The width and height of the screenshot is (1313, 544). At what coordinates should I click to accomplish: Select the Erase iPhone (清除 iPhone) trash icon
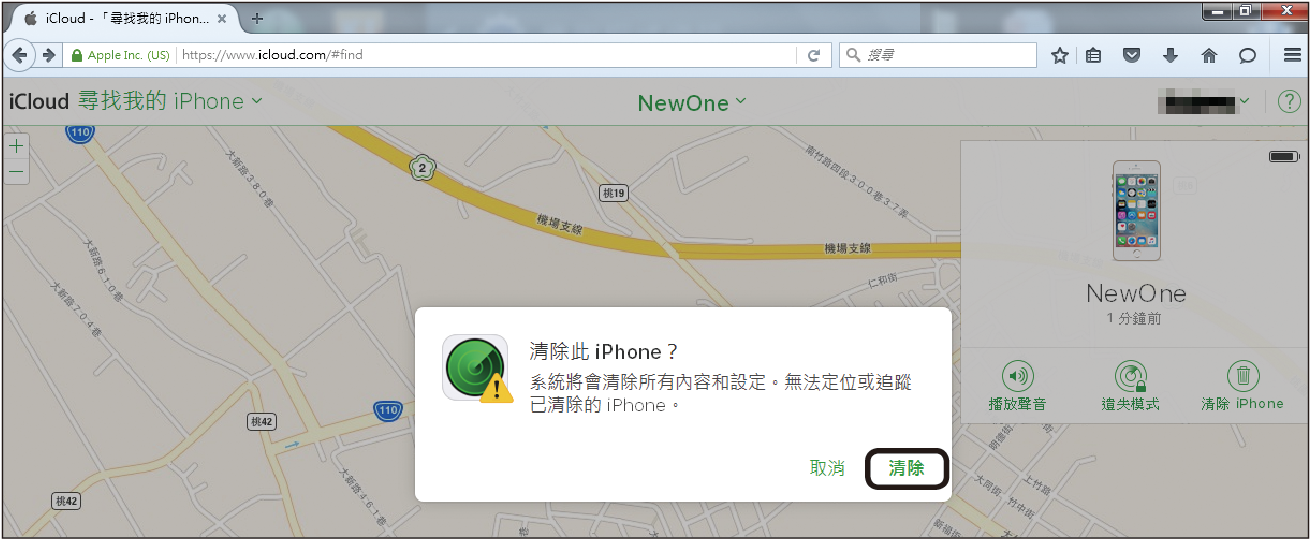coord(1242,376)
